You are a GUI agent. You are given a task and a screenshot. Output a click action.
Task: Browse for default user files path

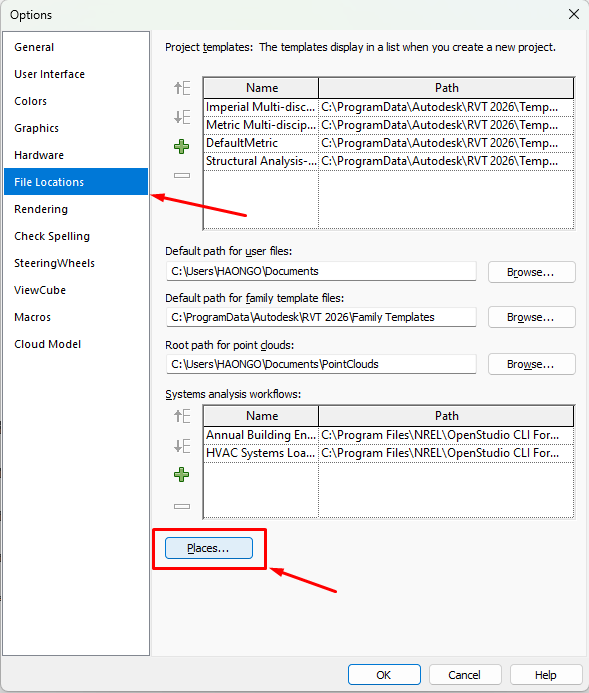pos(532,272)
